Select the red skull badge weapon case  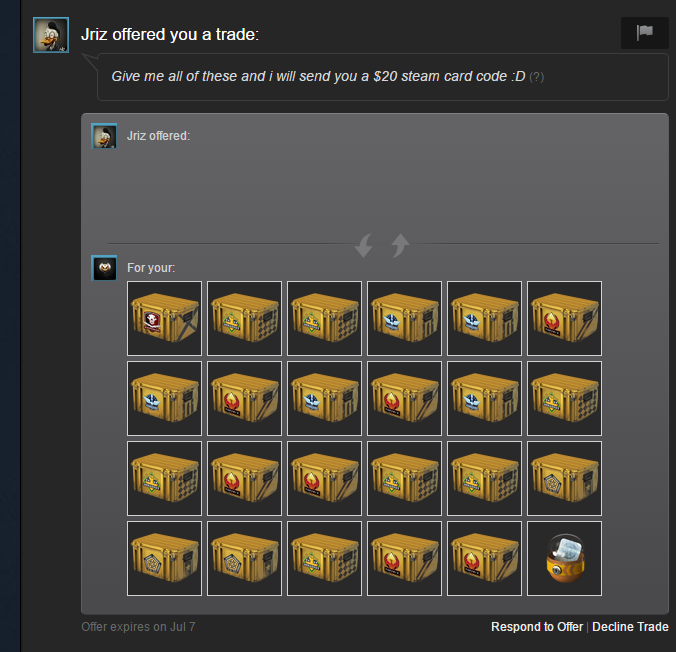click(x=164, y=318)
